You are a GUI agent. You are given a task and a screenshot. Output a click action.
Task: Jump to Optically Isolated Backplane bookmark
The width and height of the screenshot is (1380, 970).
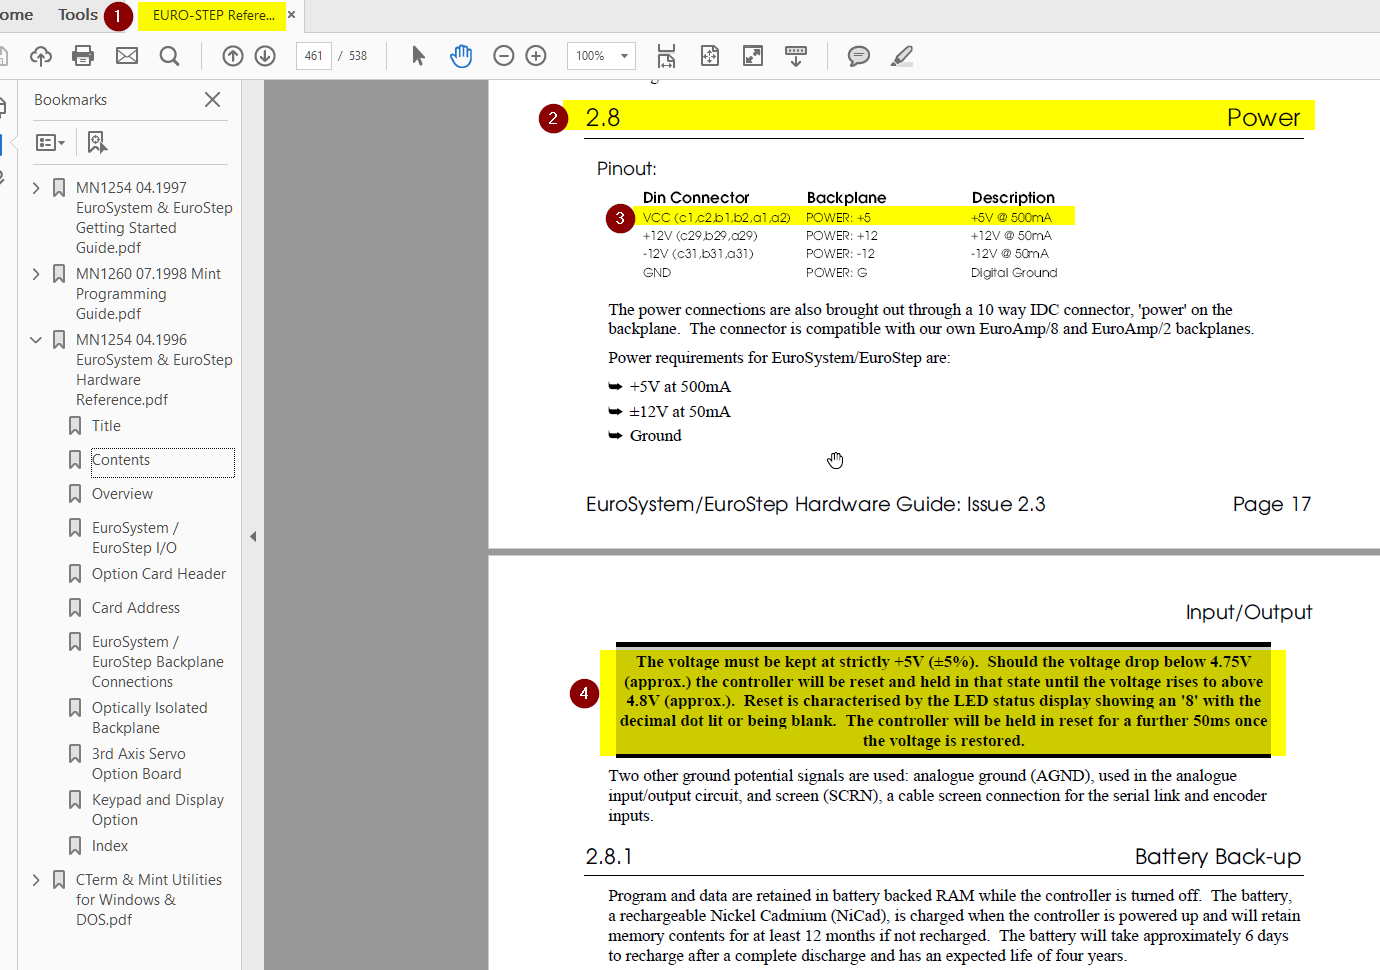pos(150,718)
